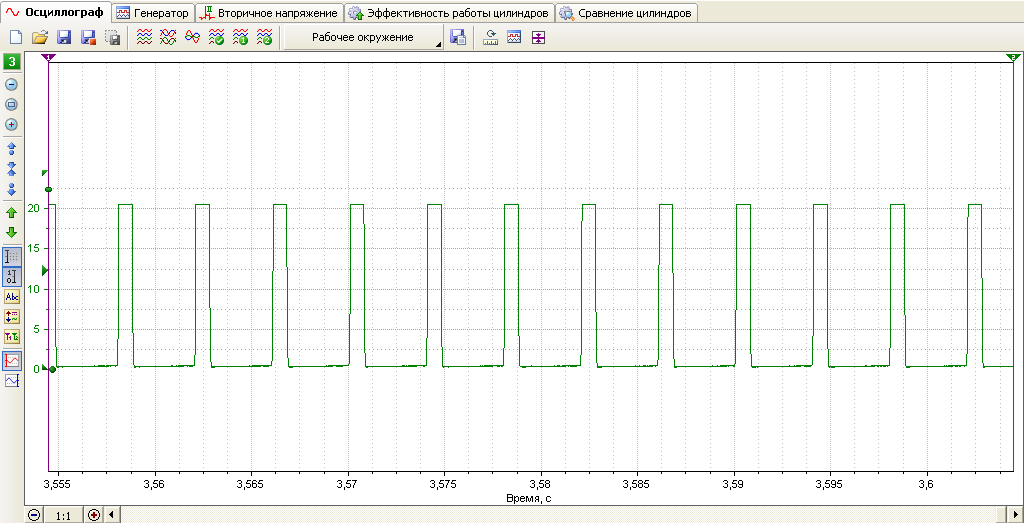Click green trigger triangle near 12 on axis

[x=45, y=269]
